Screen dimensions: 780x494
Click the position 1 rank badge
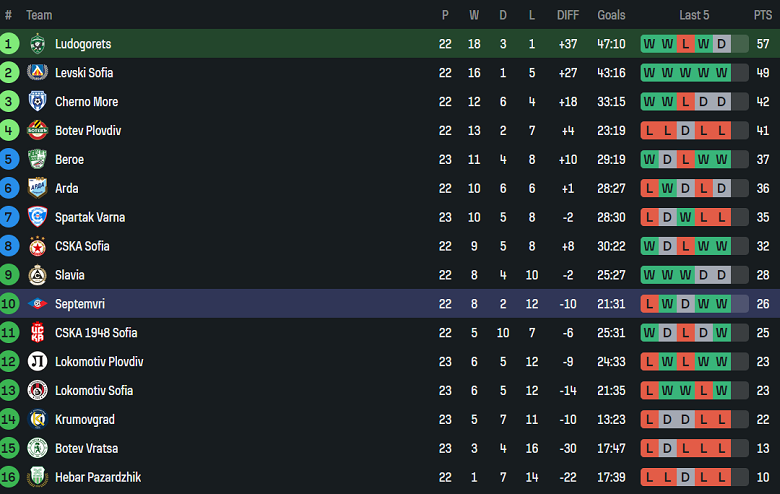point(9,44)
